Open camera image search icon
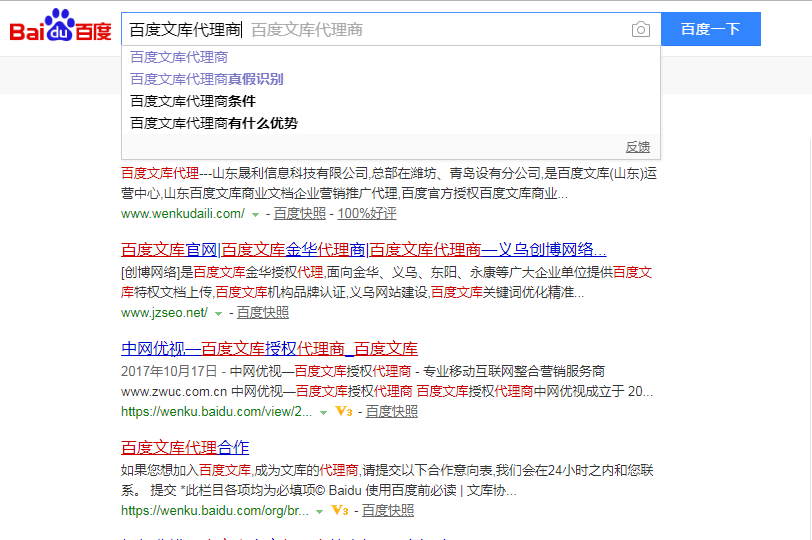Image resolution: width=812 pixels, height=540 pixels. point(641,30)
